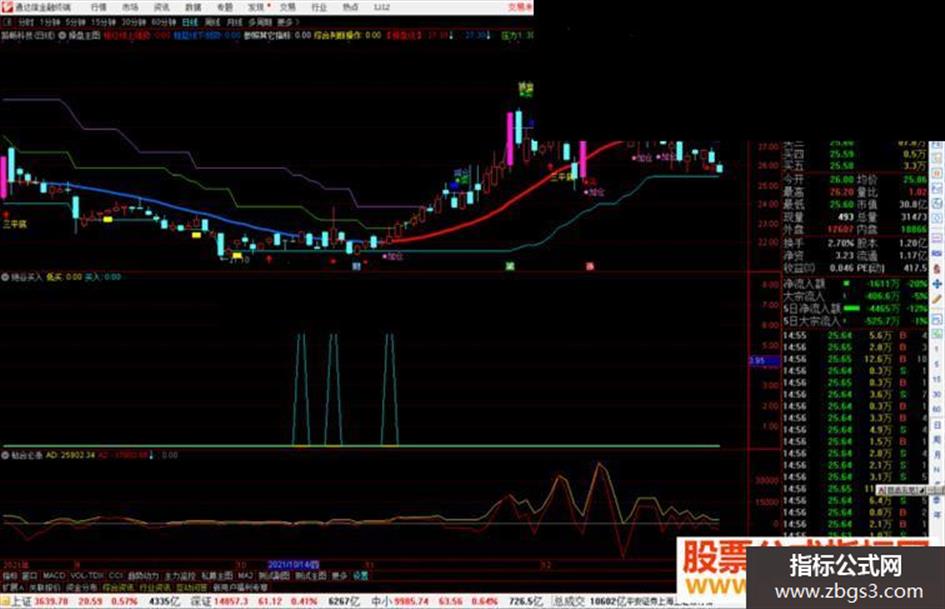Viewport: 945px width, 609px height.
Task: Click the 净流入额 row in quote panel
Action: pyautogui.click(x=856, y=283)
